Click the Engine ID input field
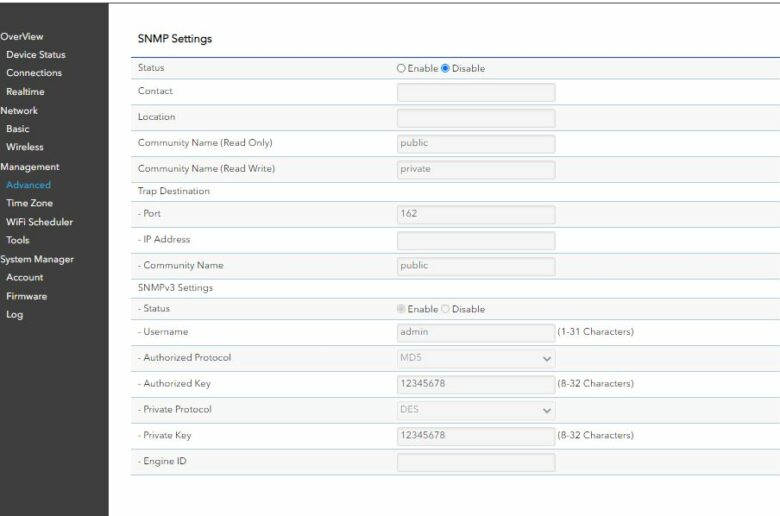 tap(476, 462)
